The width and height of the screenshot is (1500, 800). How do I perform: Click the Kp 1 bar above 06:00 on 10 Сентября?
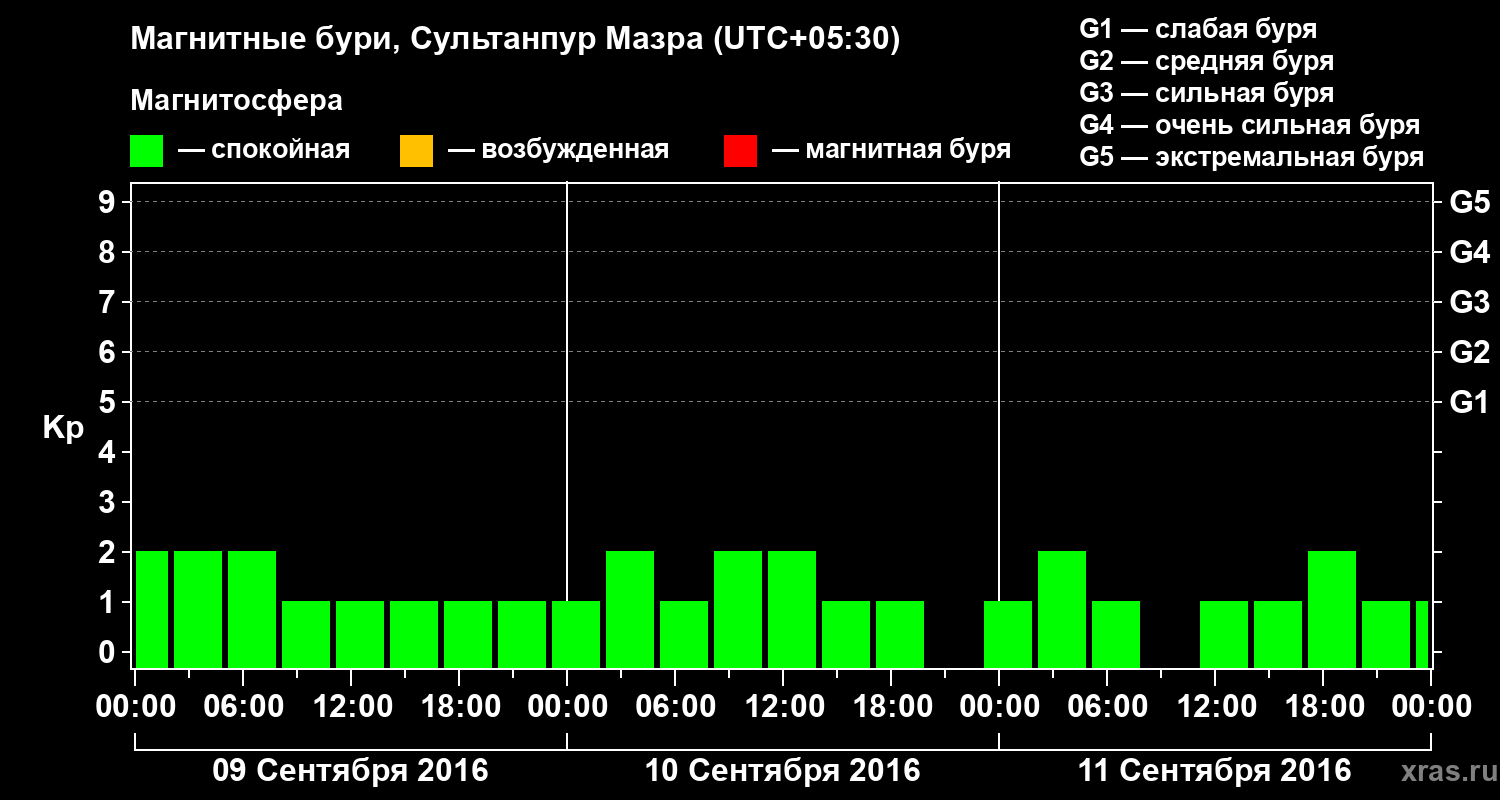684,634
